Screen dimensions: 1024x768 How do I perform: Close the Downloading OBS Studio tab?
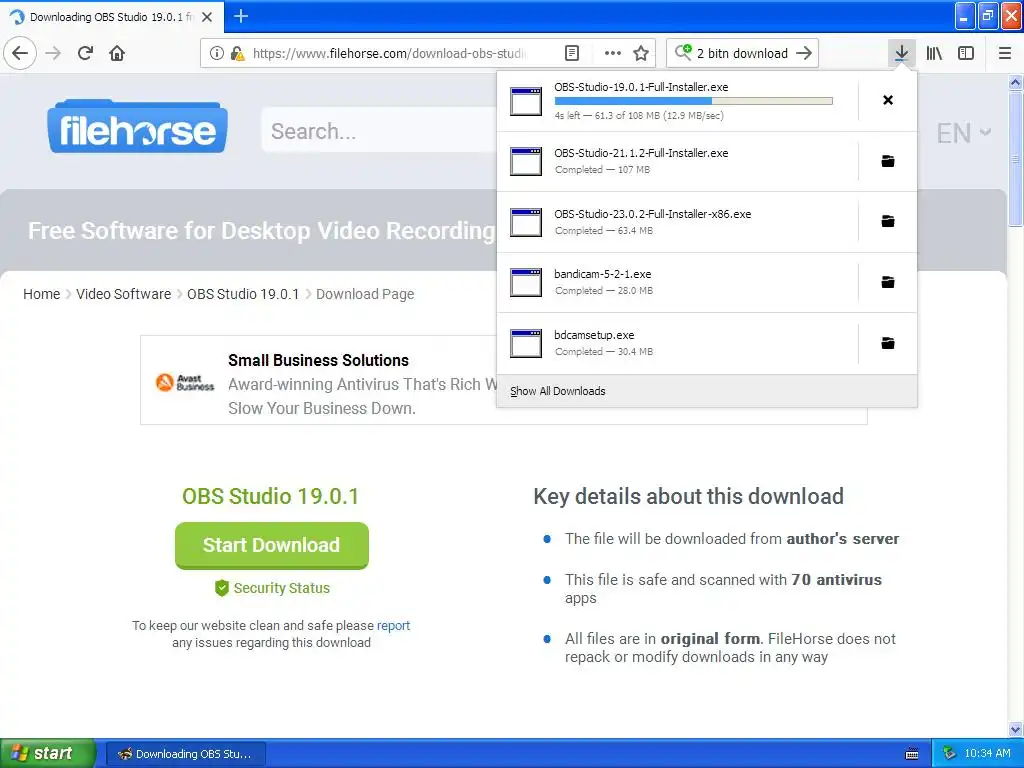point(207,17)
